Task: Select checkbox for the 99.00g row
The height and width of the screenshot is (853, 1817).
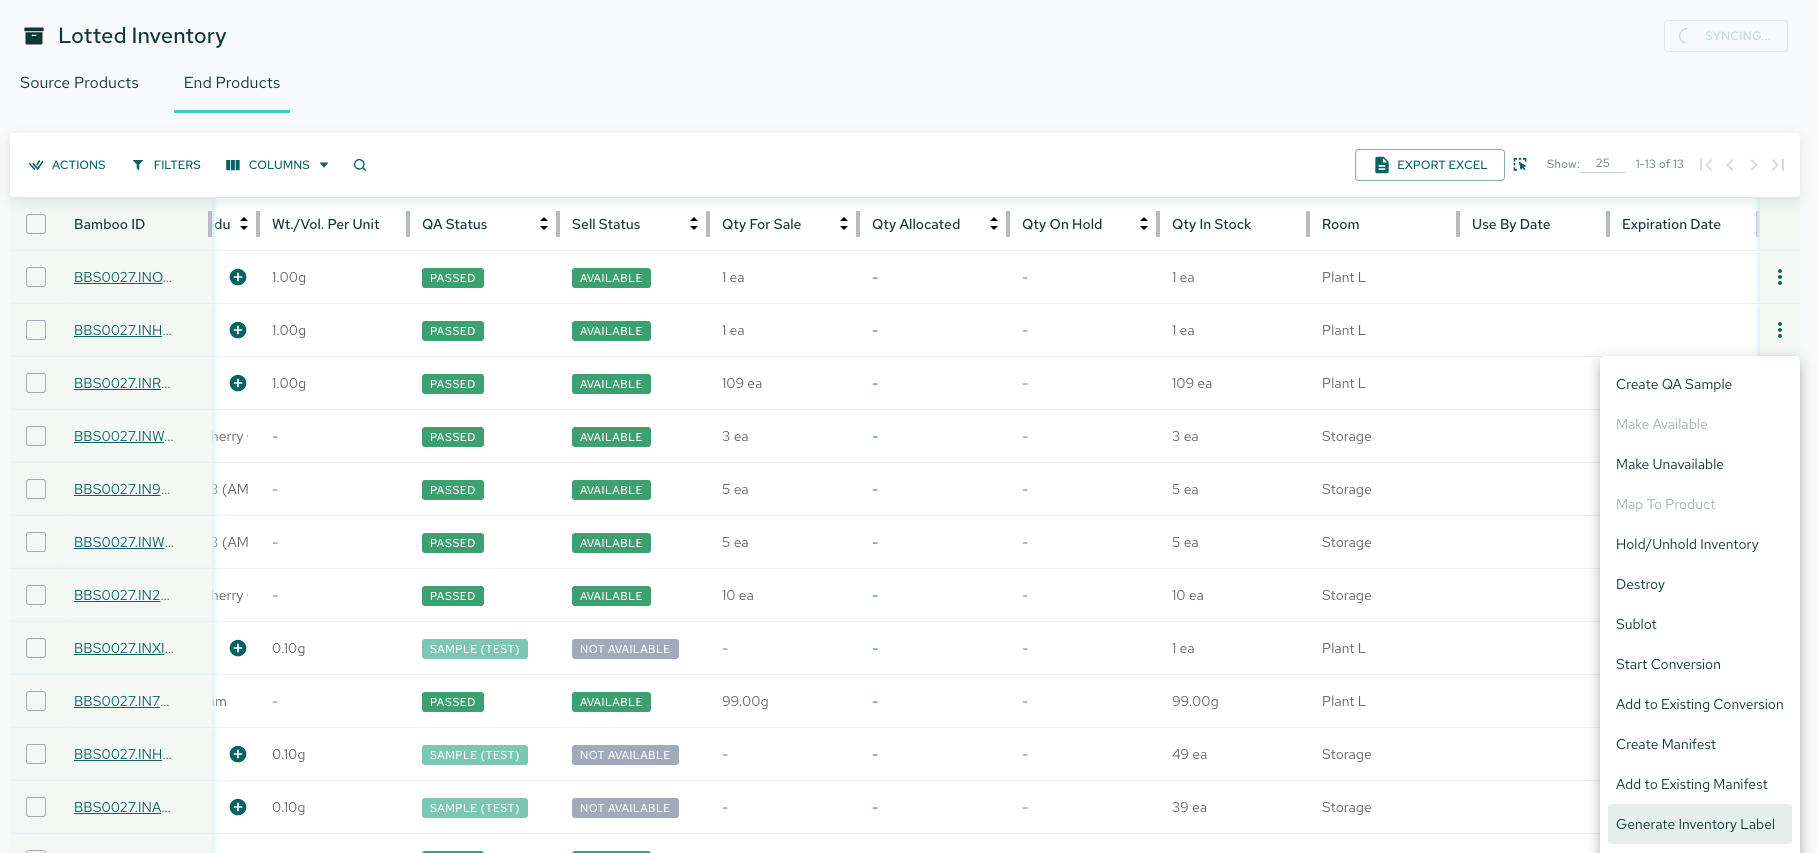Action: [x=36, y=701]
